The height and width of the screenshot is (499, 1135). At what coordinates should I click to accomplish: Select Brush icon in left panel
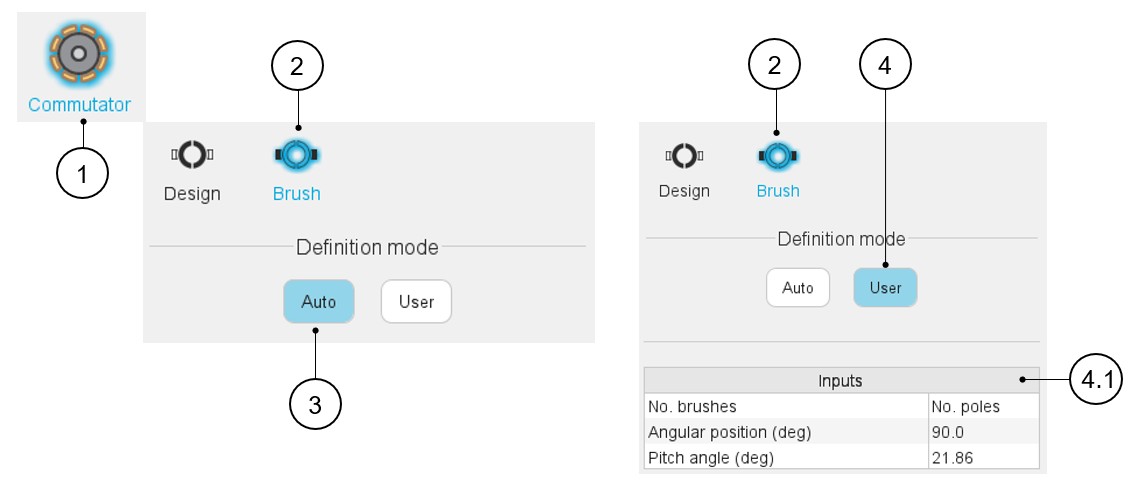[x=296, y=155]
